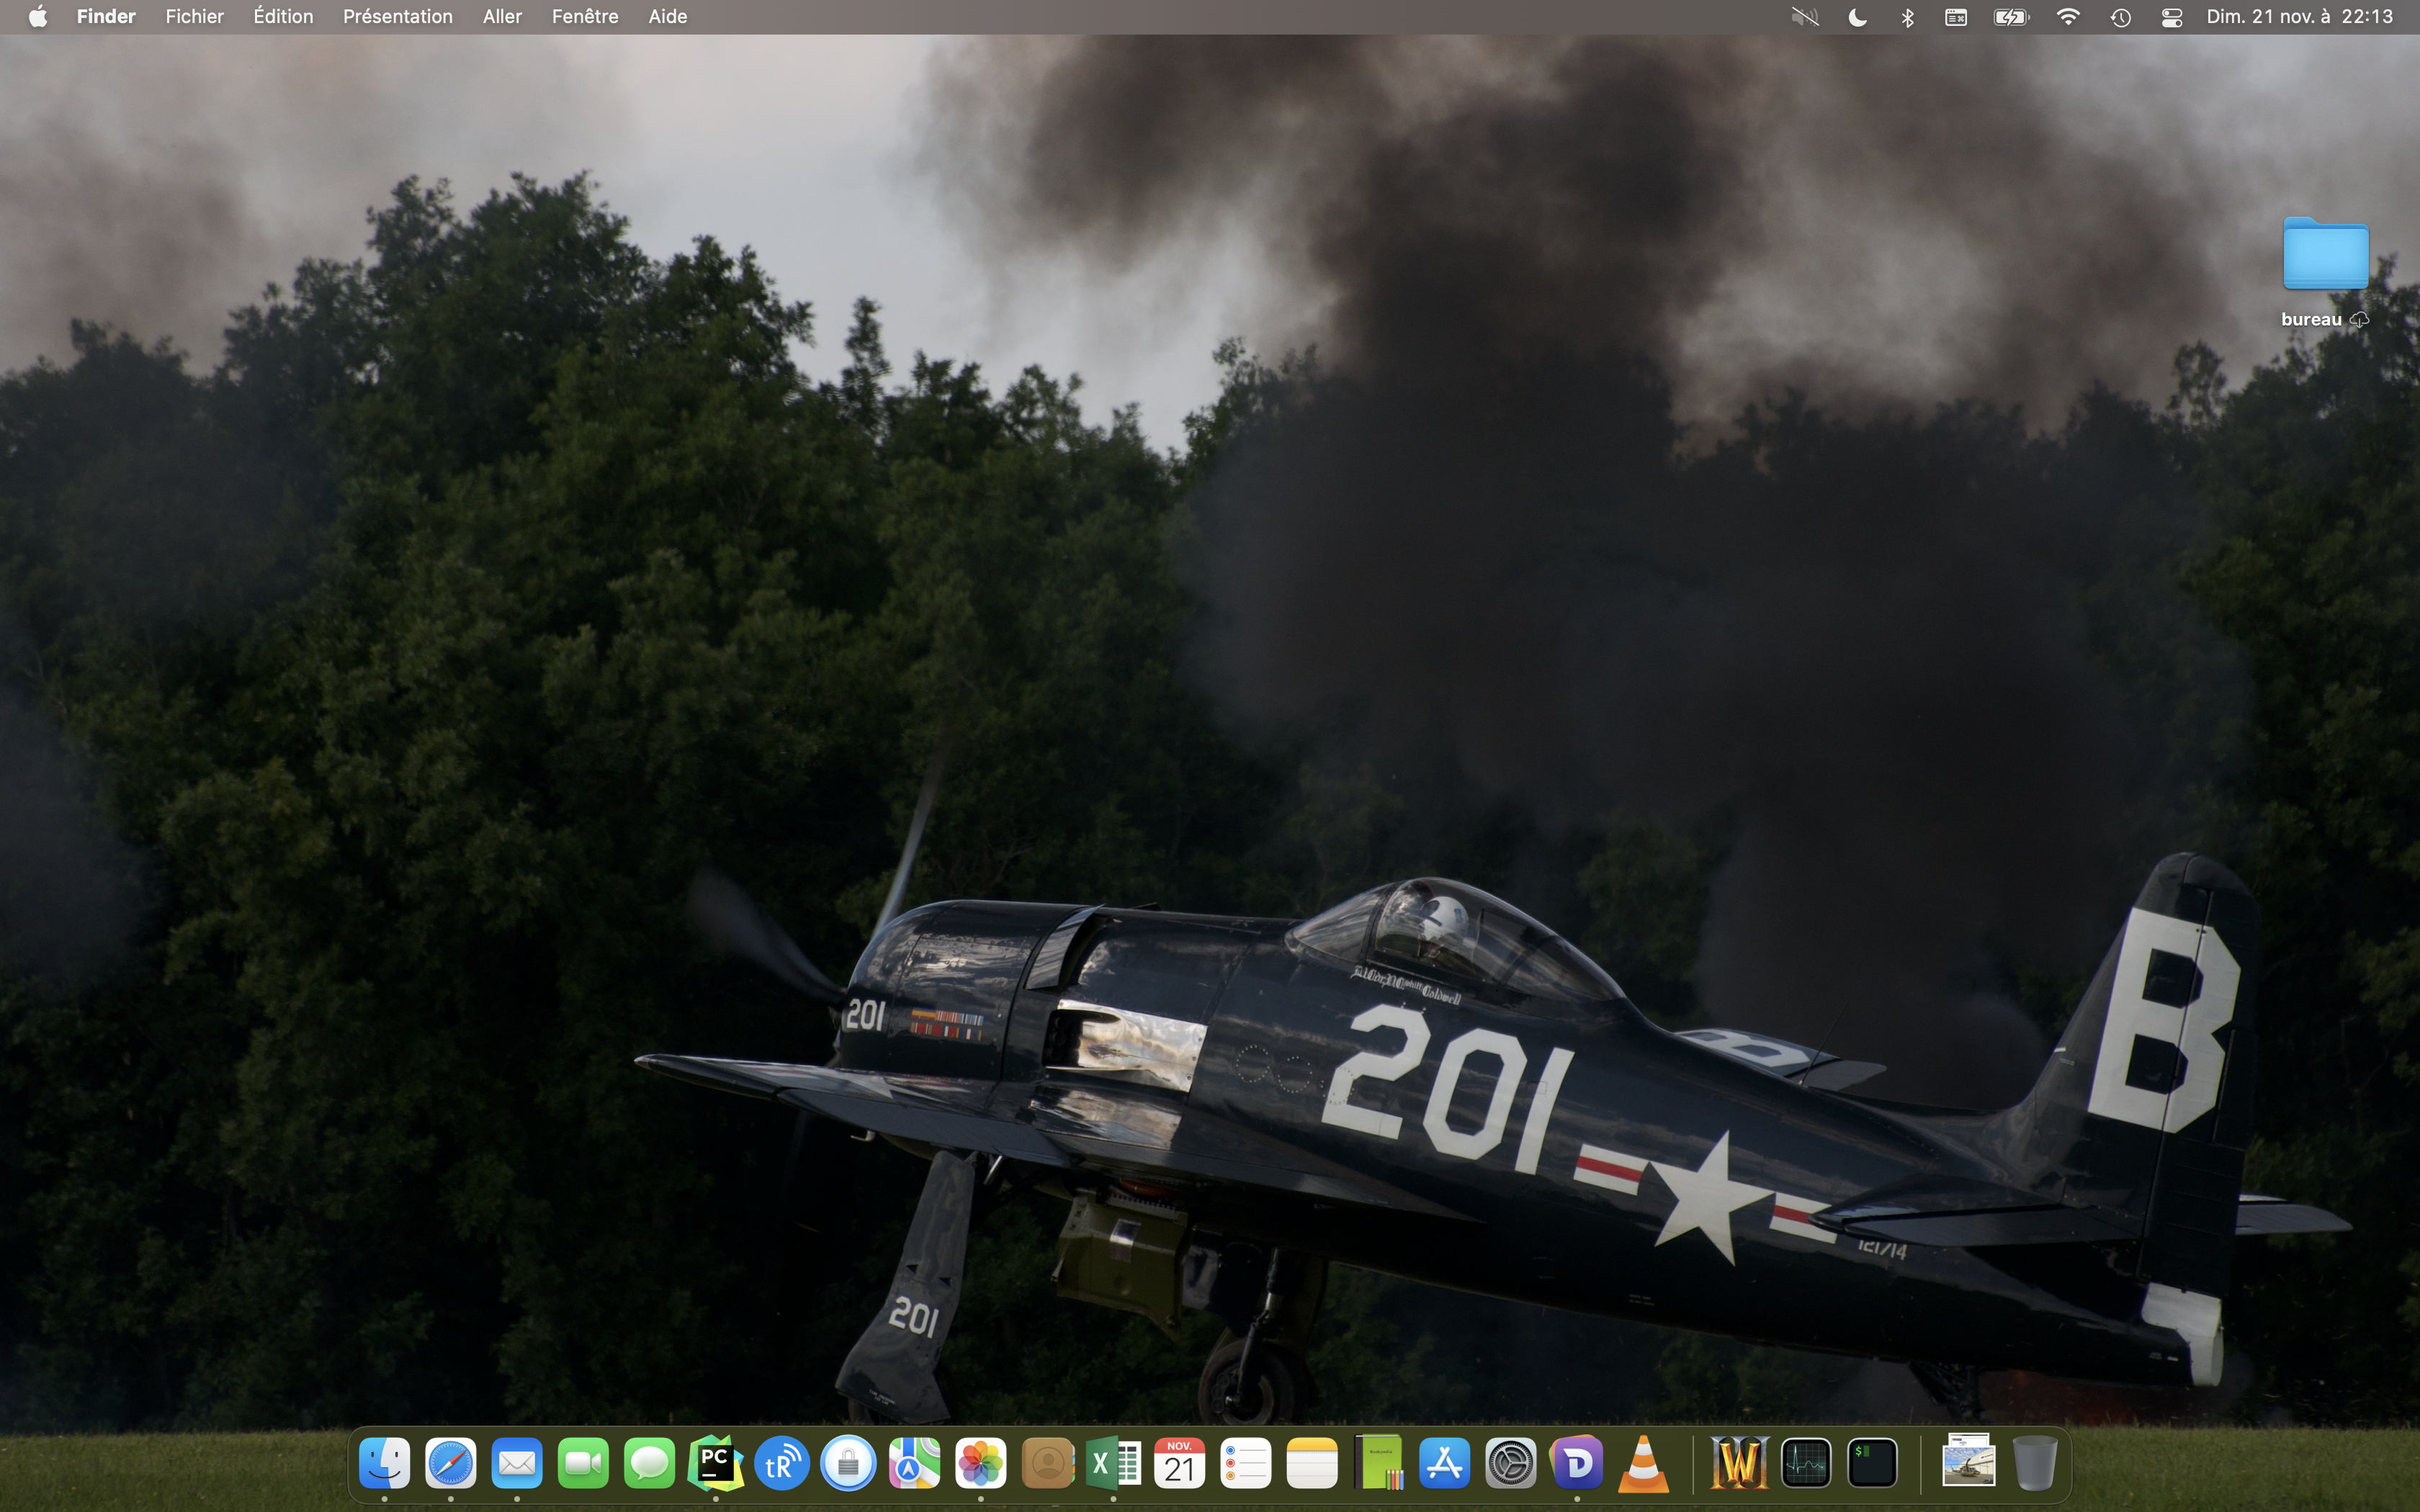
Task: Open battery status dropdown
Action: pyautogui.click(x=2010, y=17)
